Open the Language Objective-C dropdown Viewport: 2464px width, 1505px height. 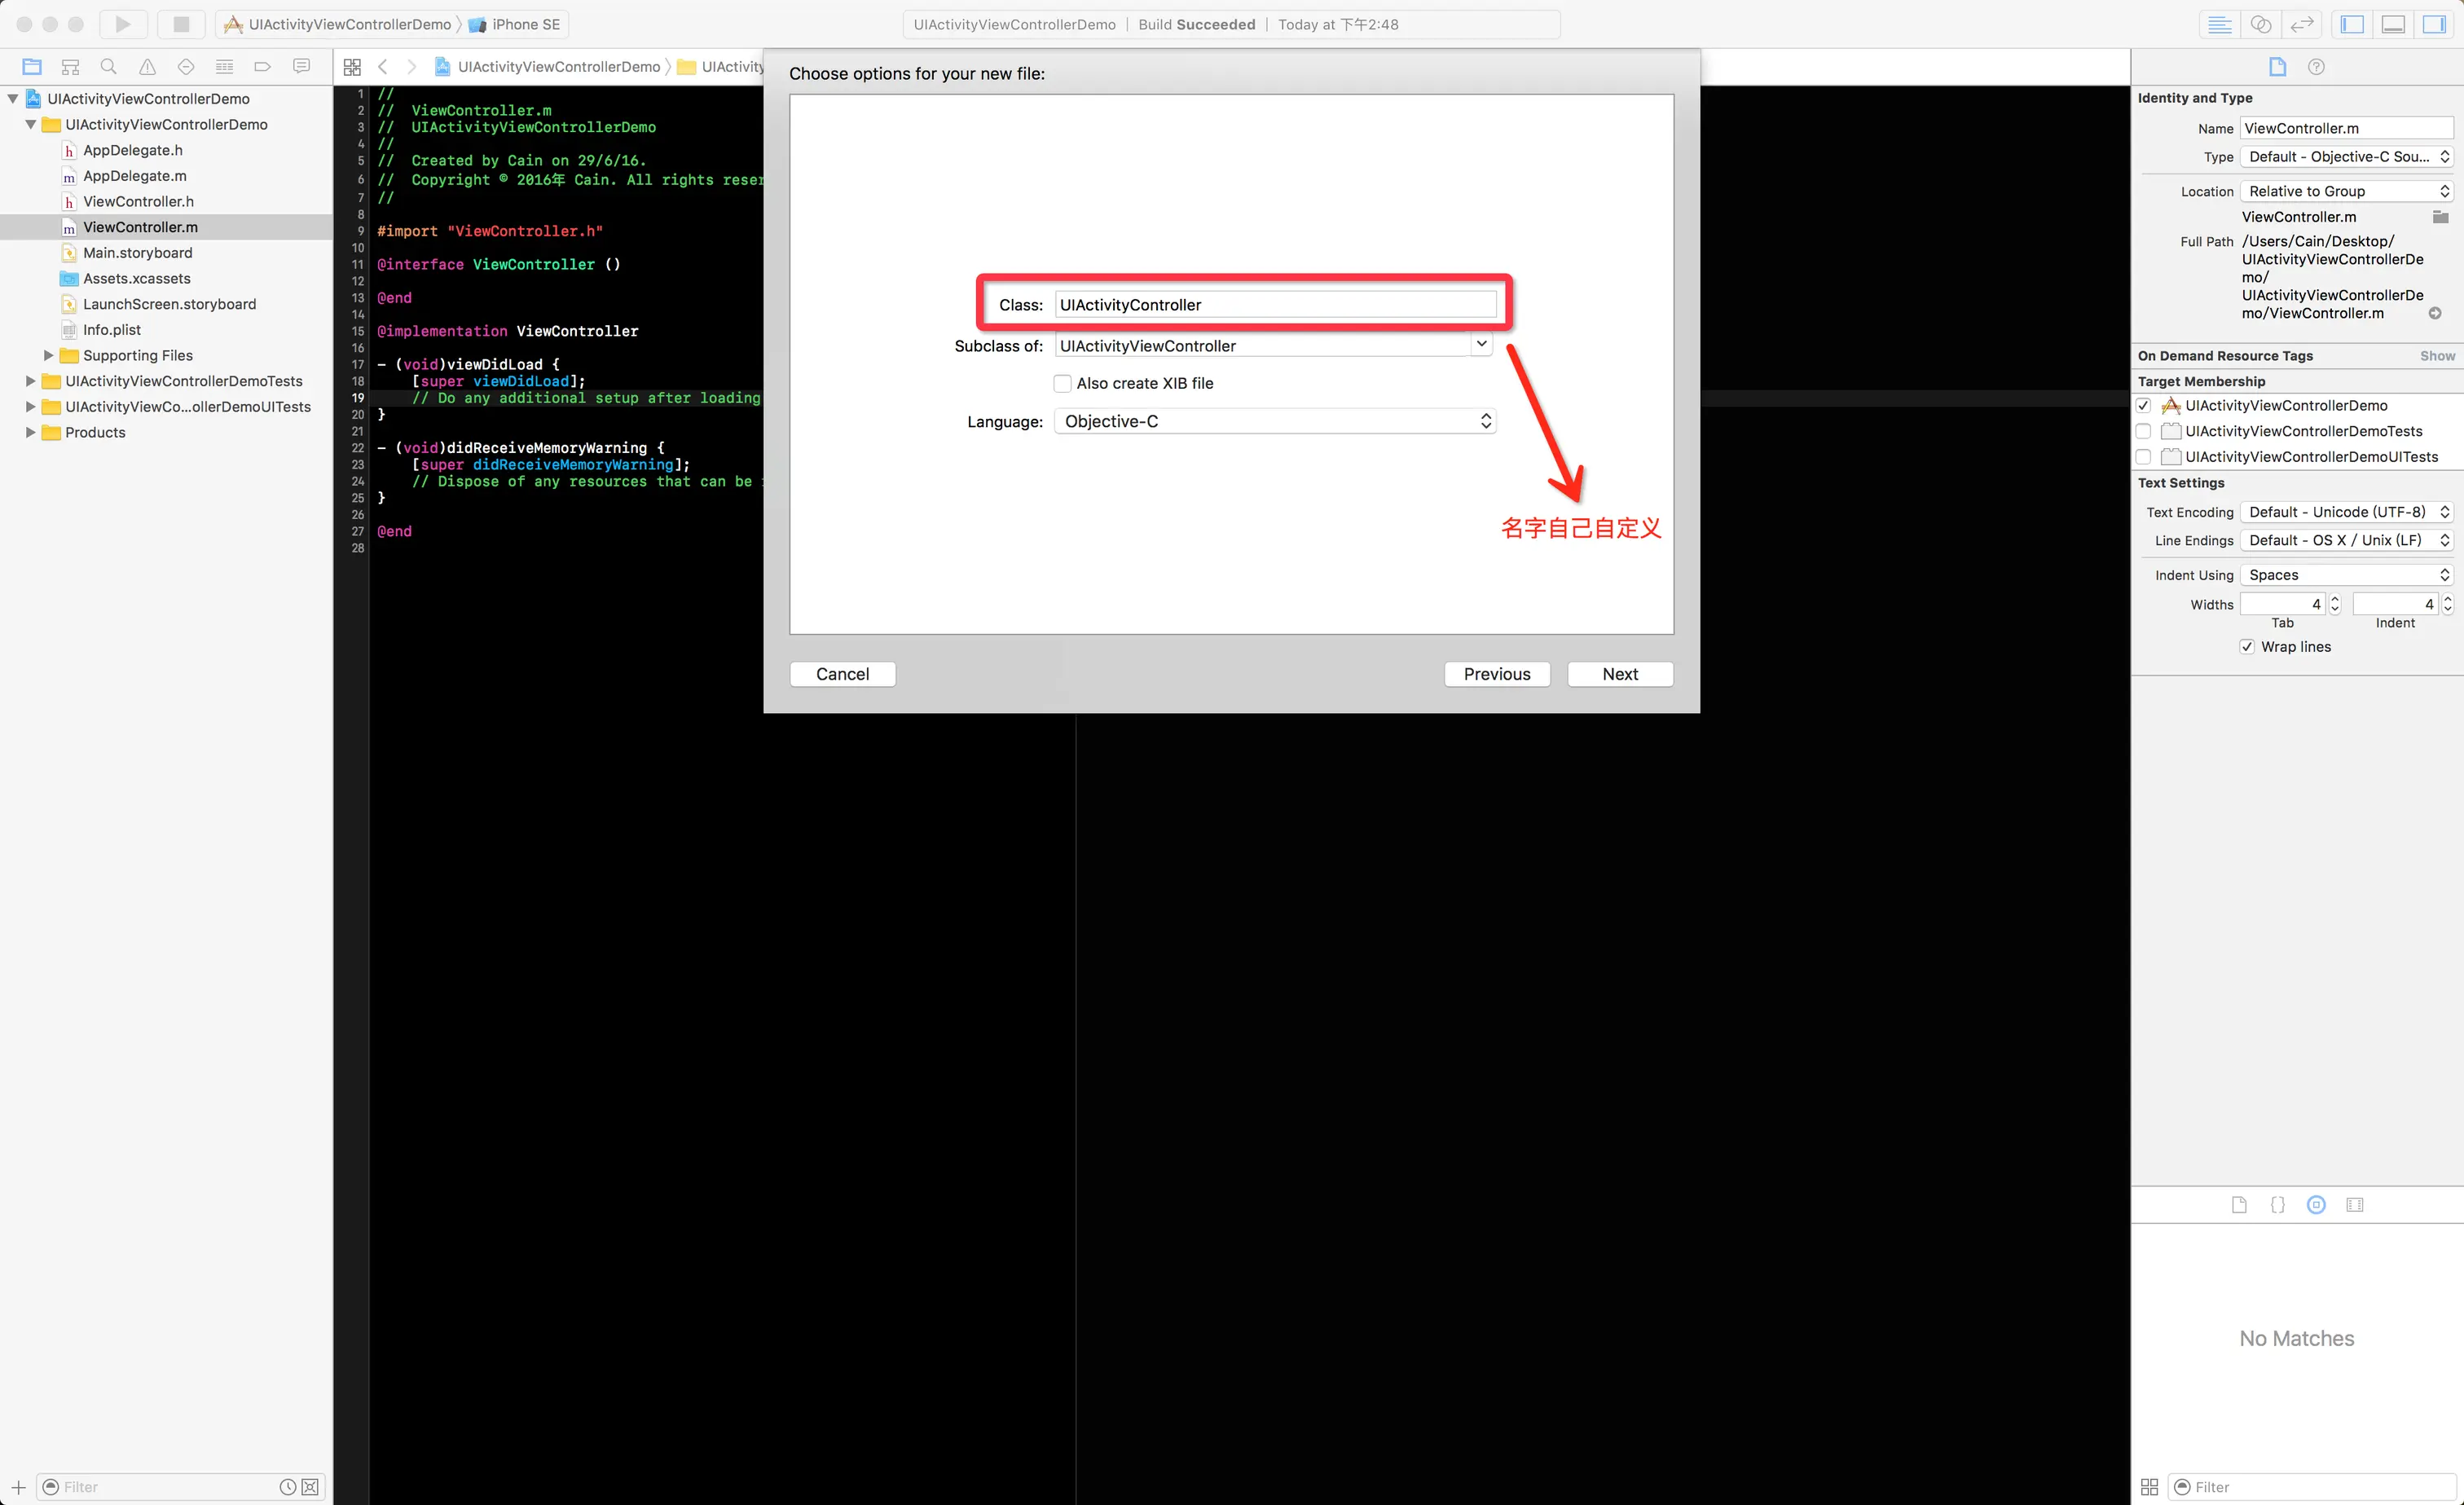click(1275, 421)
